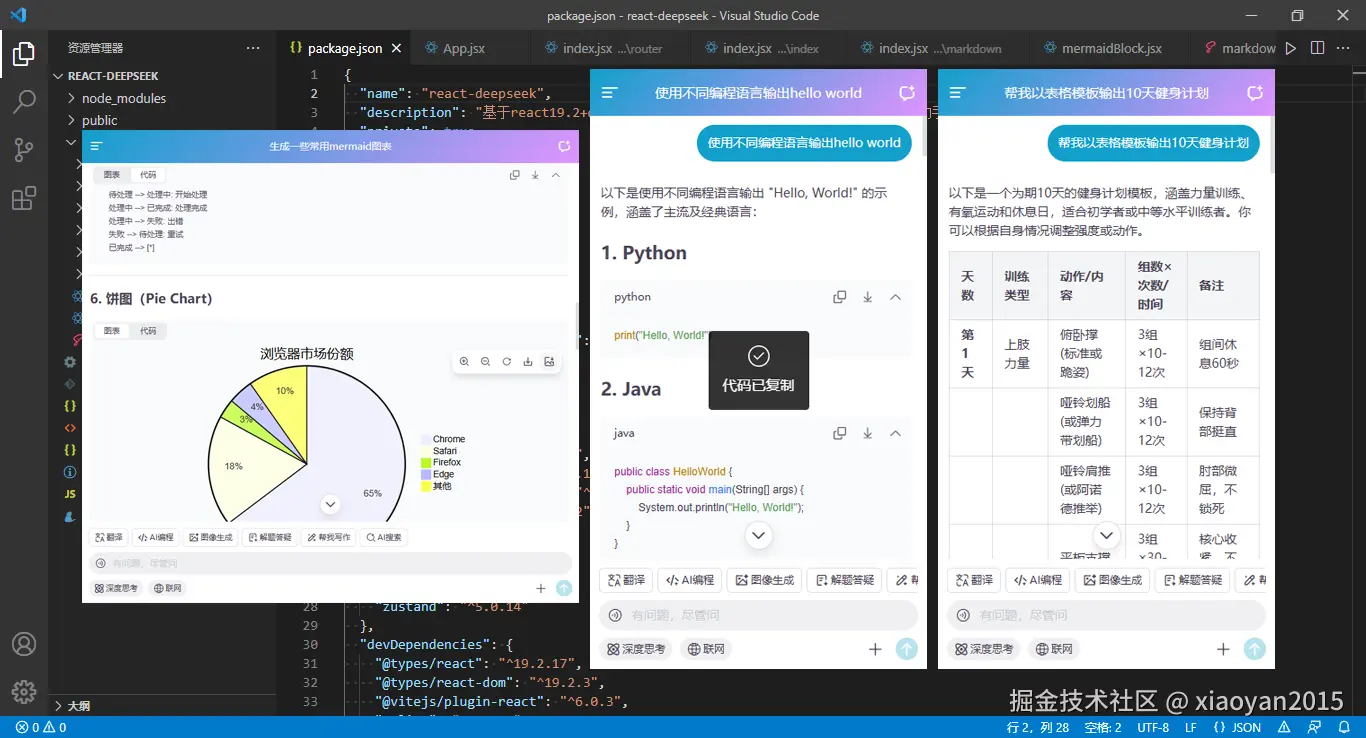Open the Manage gear in activity bar
1366x738 pixels.
[x=24, y=691]
